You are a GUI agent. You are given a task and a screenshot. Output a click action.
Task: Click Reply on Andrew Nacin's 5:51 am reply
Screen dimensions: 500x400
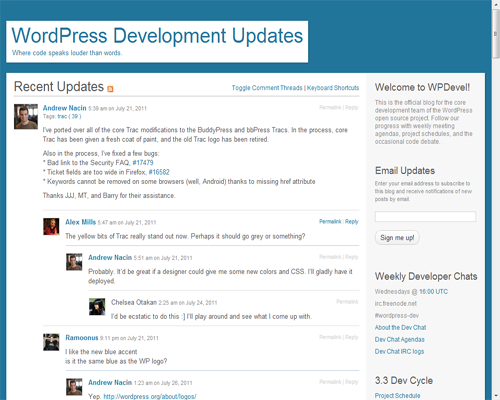tap(352, 257)
